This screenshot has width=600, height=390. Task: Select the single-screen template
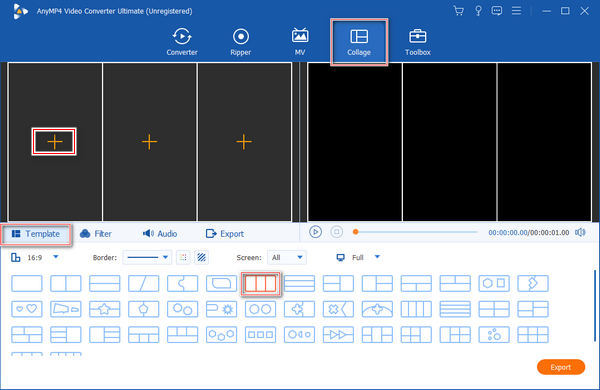point(27,284)
